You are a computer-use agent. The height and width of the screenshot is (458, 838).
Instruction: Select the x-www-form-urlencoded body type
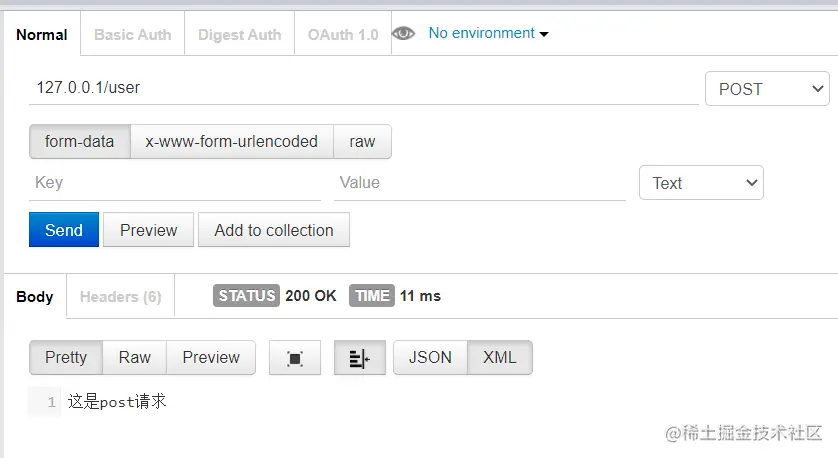click(231, 142)
